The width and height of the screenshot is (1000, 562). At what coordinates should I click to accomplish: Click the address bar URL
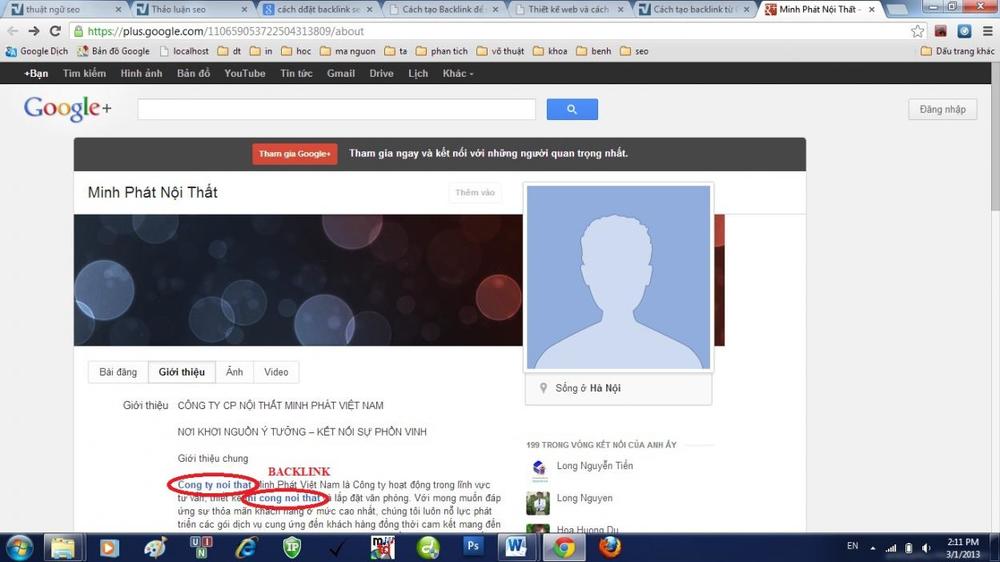click(x=226, y=31)
